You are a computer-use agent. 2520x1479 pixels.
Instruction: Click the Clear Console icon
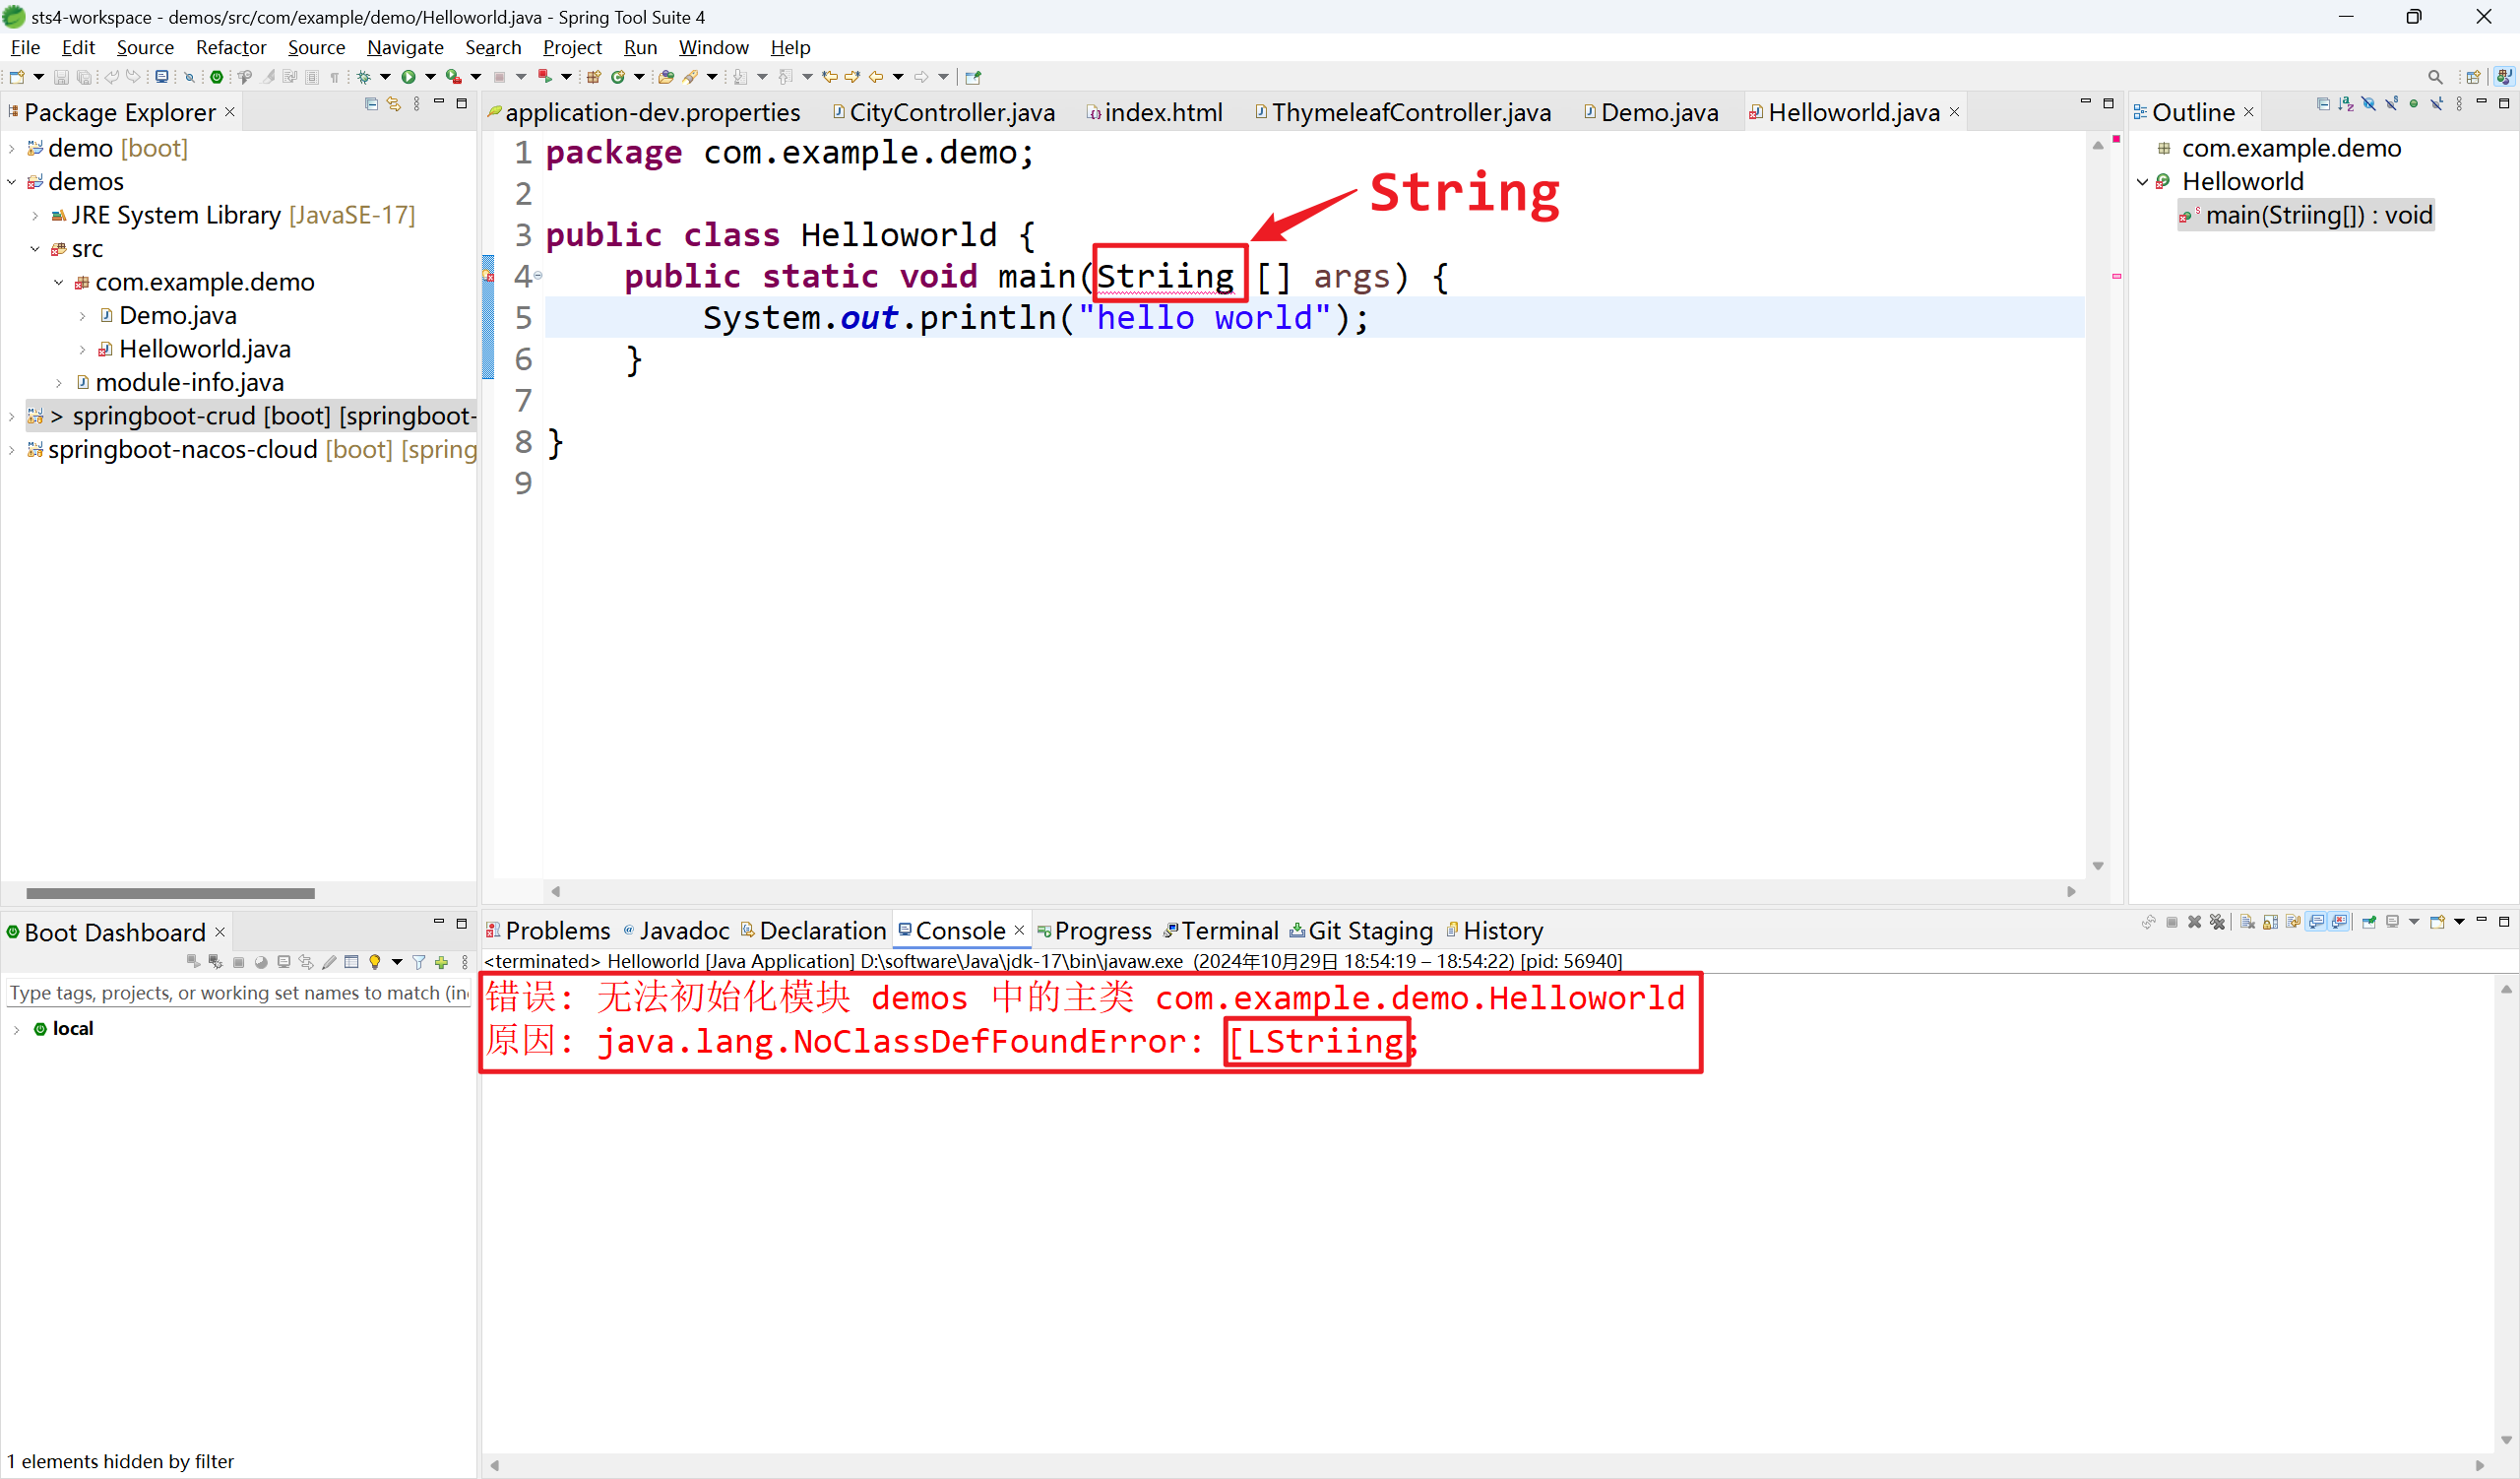[x=2248, y=922]
